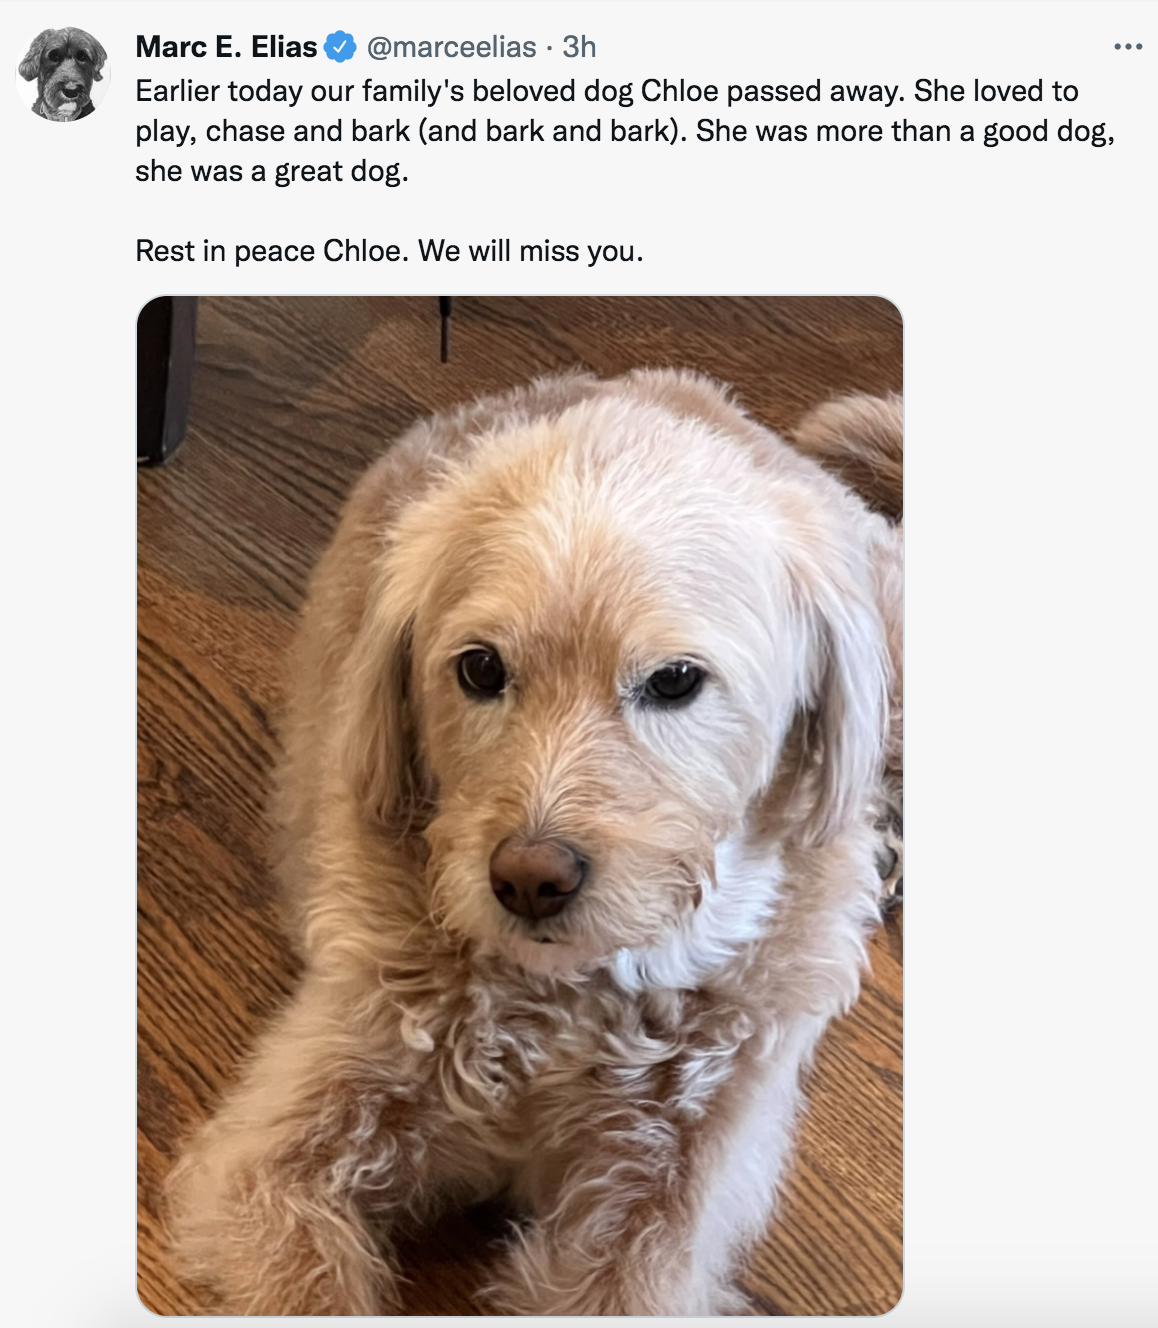This screenshot has height=1328, width=1158.
Task: Click the phrase 'she was a great dog'
Action: pyautogui.click(x=271, y=171)
